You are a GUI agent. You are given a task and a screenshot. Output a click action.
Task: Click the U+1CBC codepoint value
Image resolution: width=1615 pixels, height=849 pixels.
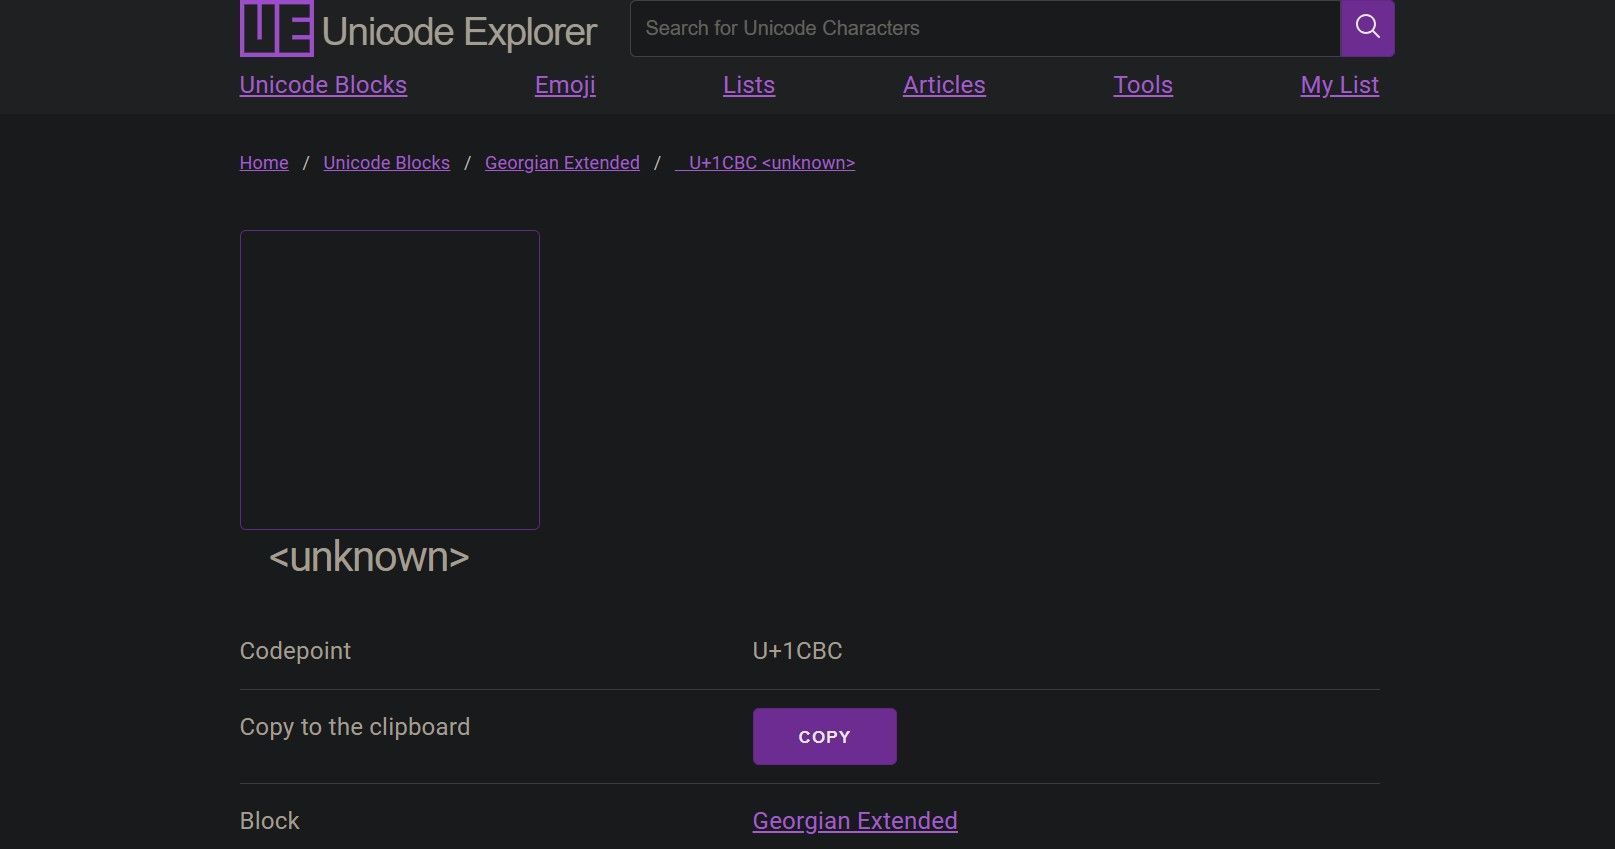[797, 651]
